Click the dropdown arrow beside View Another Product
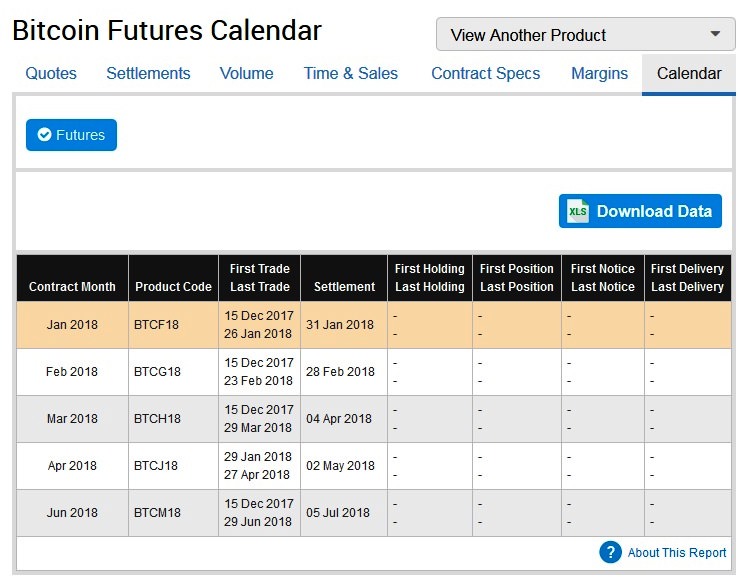Image resolution: width=740 pixels, height=579 pixels. (x=715, y=34)
